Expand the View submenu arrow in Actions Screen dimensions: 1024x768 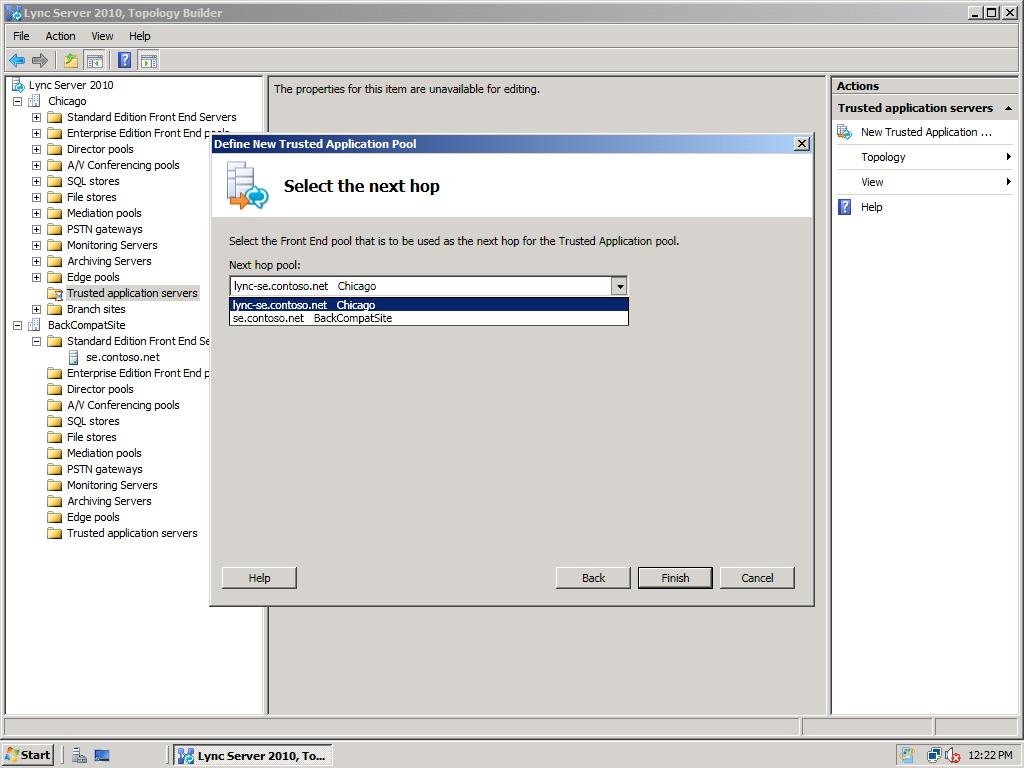(x=1008, y=182)
